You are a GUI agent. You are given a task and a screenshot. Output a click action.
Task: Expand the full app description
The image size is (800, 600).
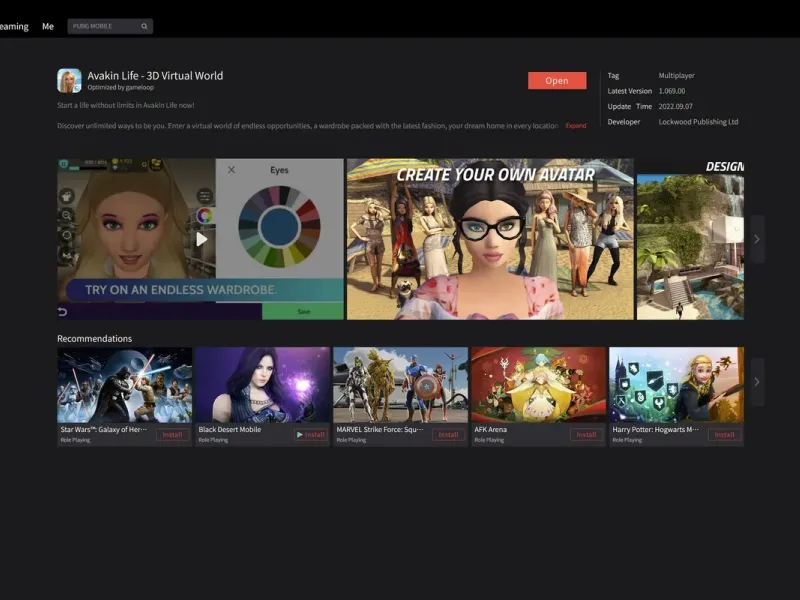576,126
